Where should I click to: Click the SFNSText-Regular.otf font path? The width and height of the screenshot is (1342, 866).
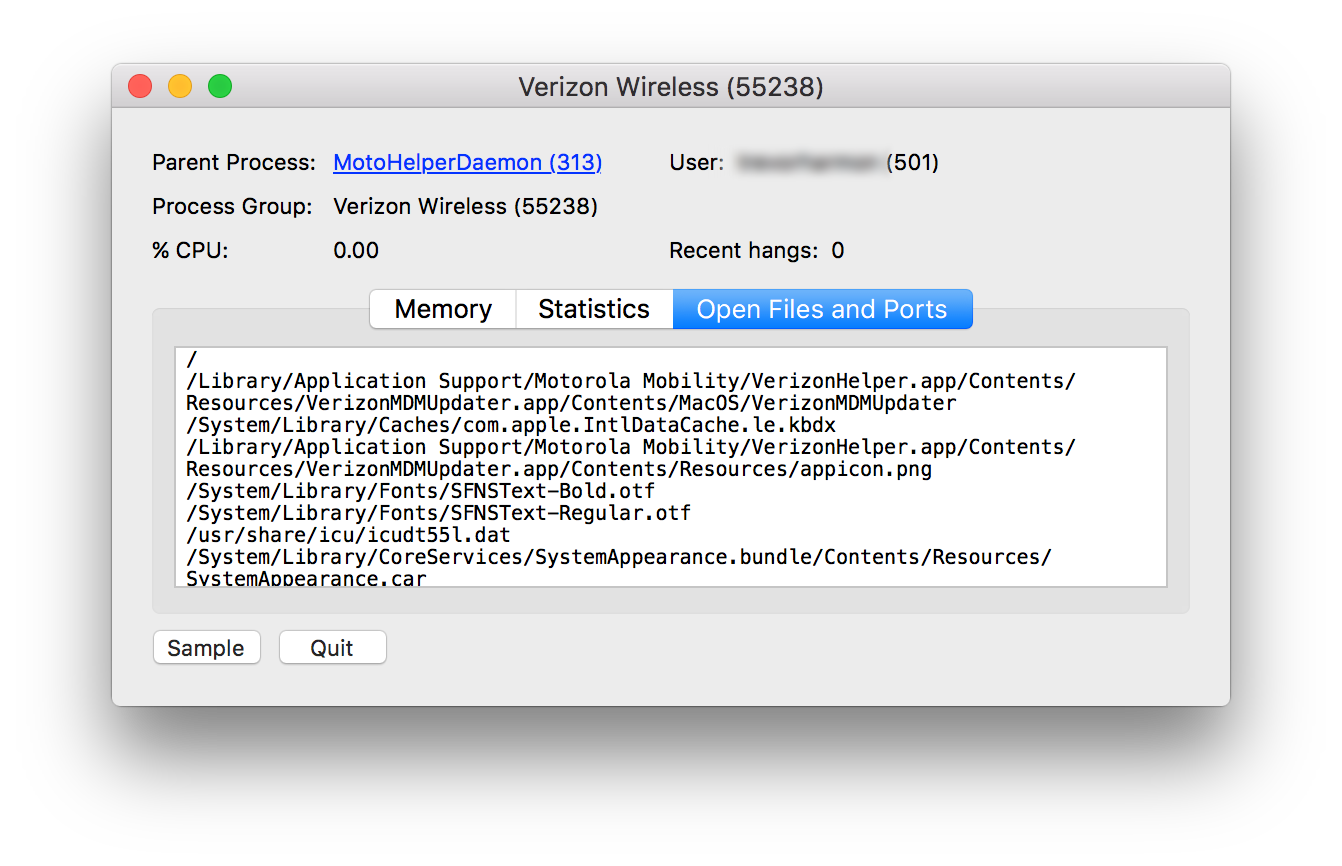(x=438, y=513)
